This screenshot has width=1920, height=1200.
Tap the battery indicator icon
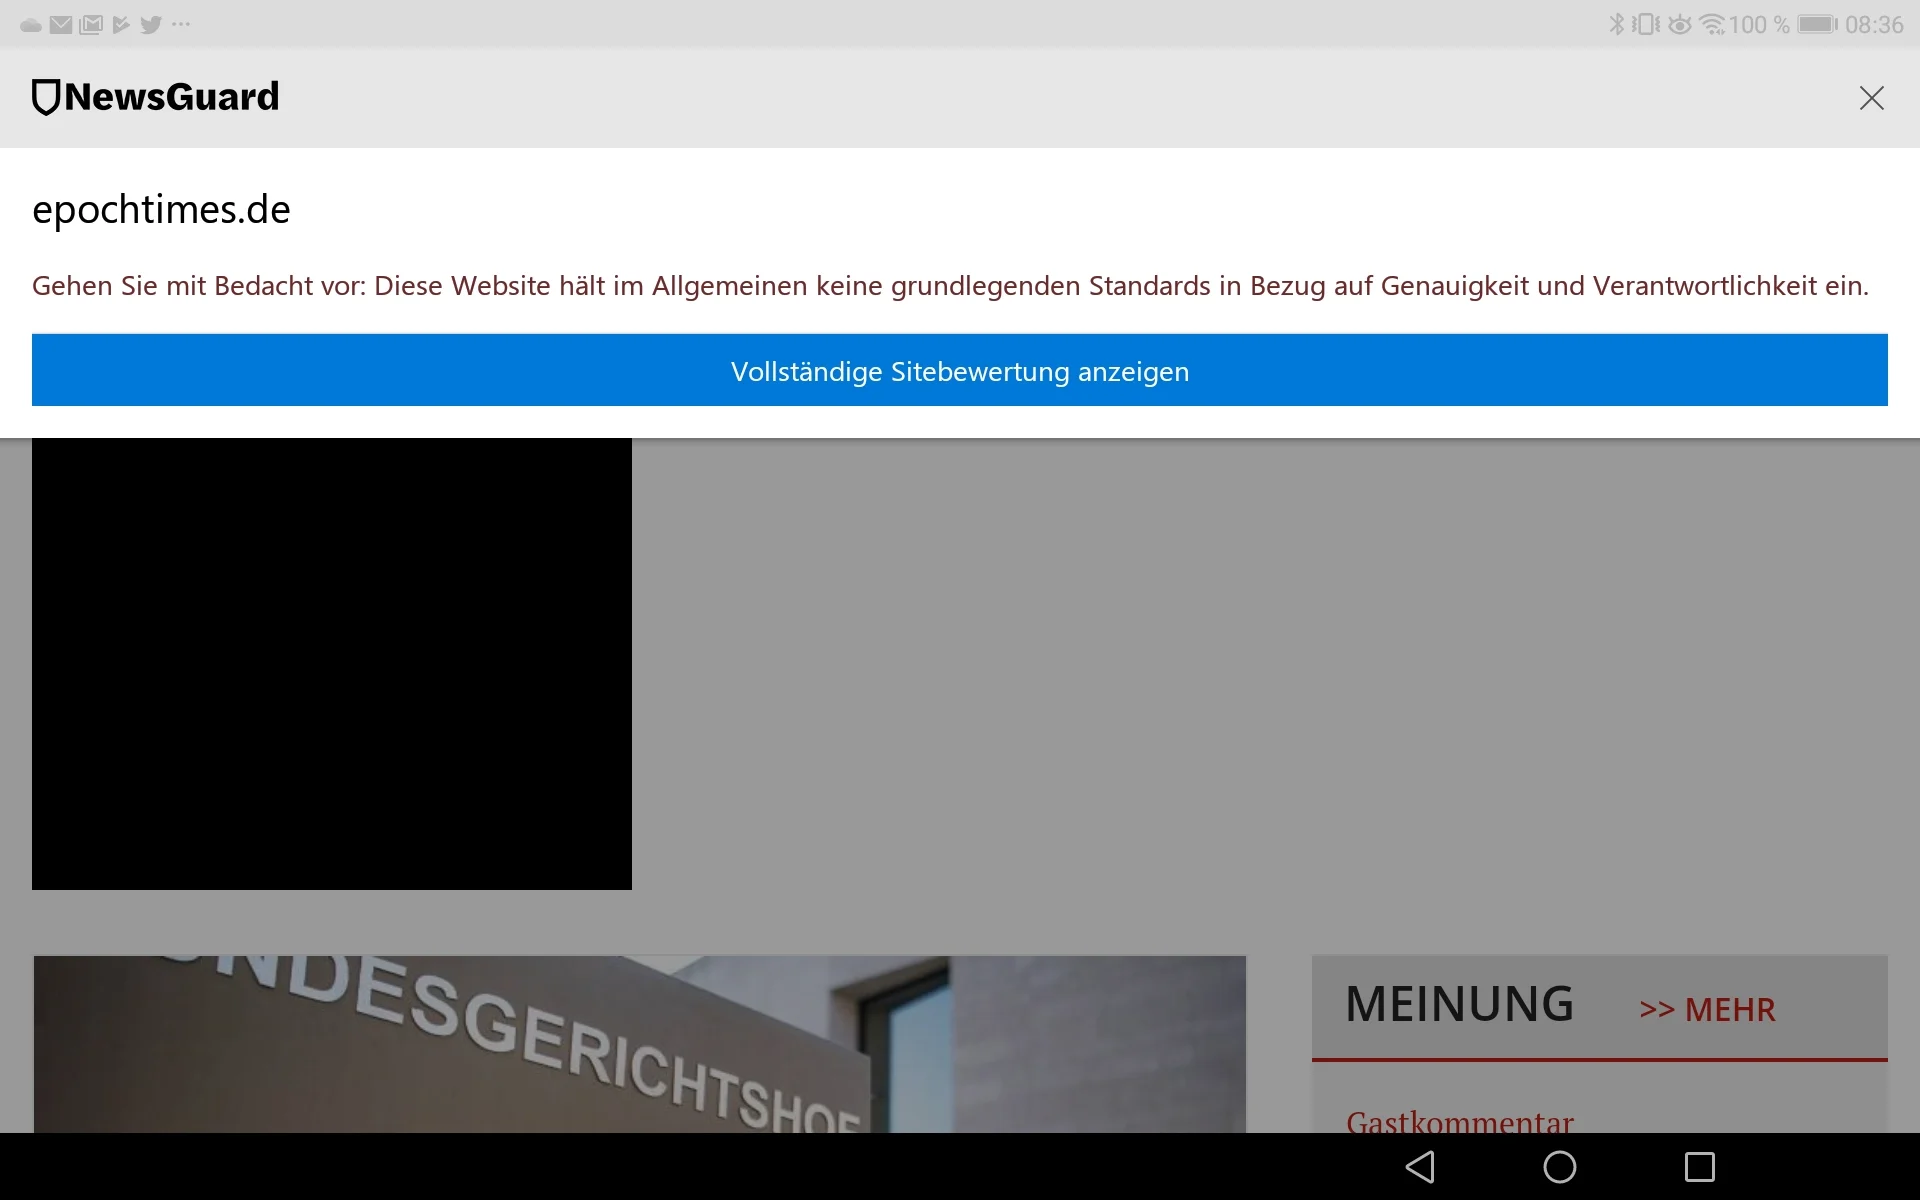(1817, 24)
